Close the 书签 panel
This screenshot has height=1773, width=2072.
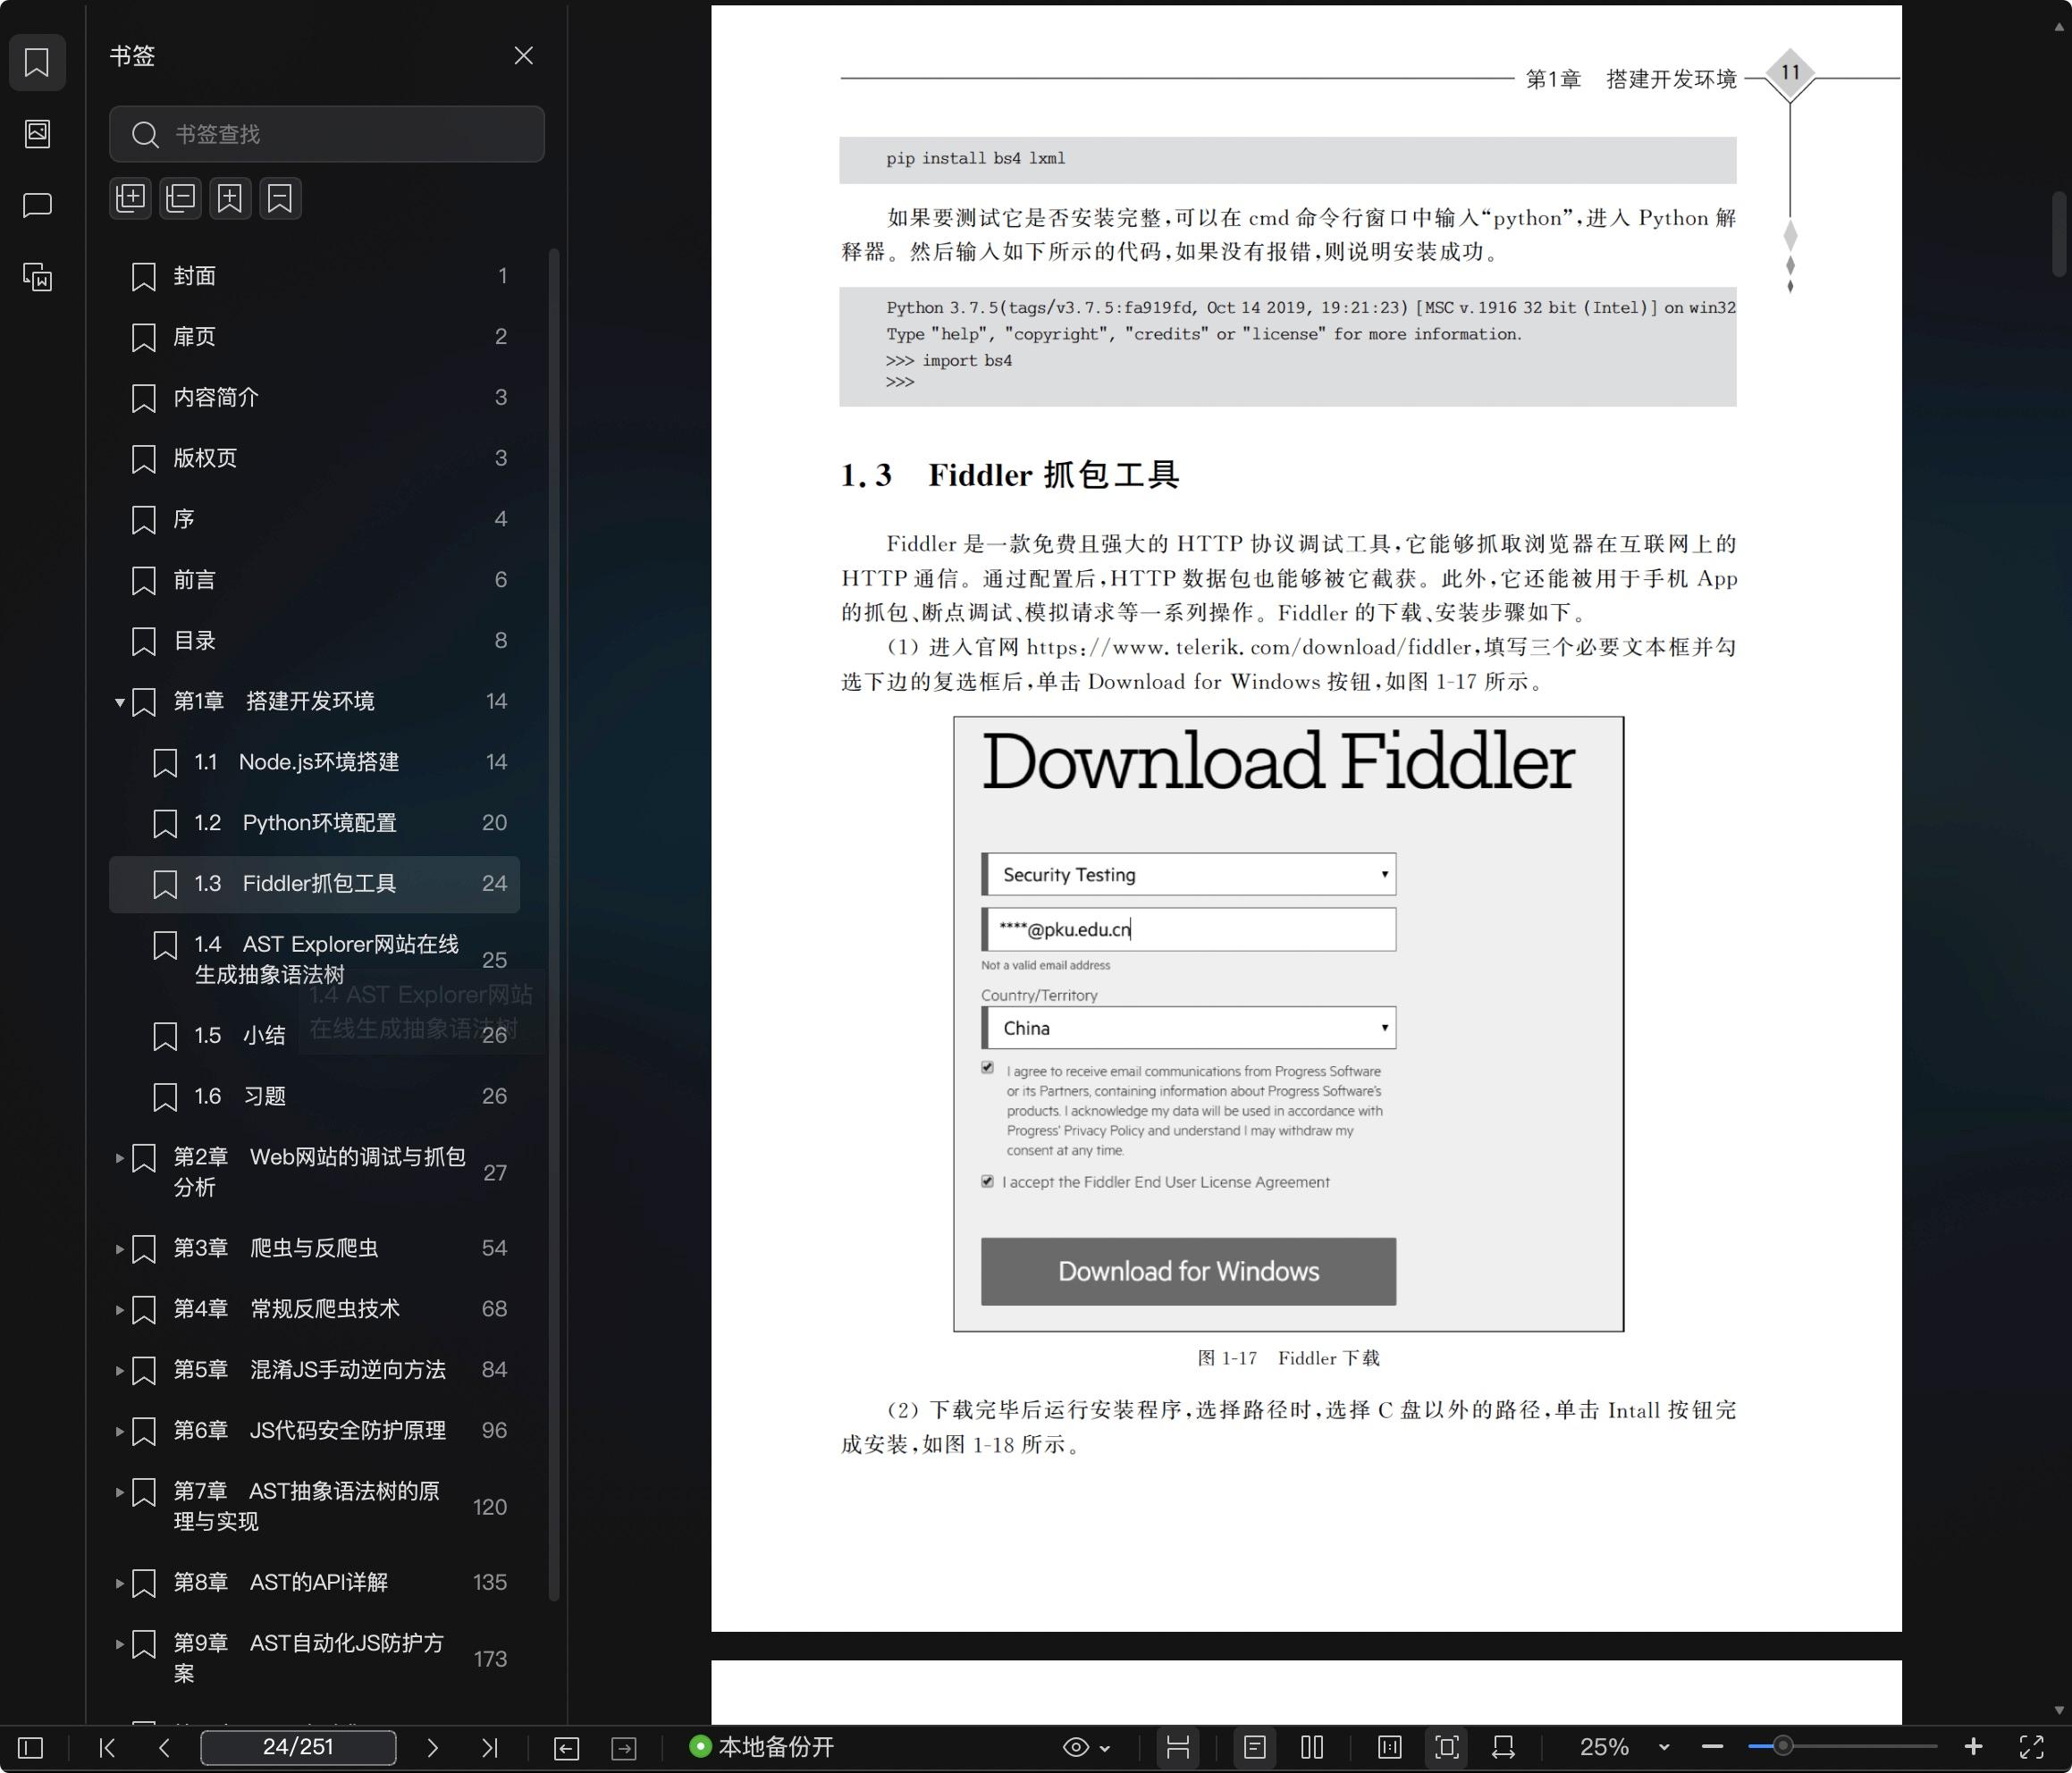pos(523,56)
